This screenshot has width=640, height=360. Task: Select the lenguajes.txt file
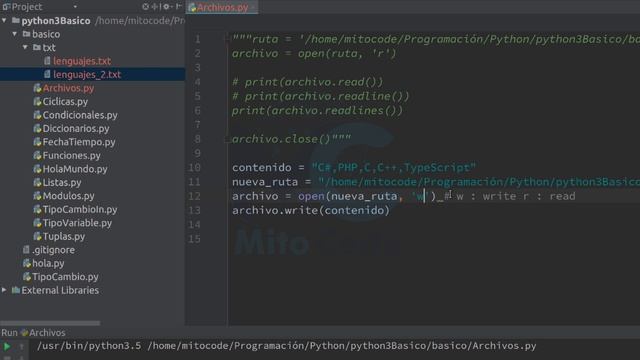pos(82,61)
